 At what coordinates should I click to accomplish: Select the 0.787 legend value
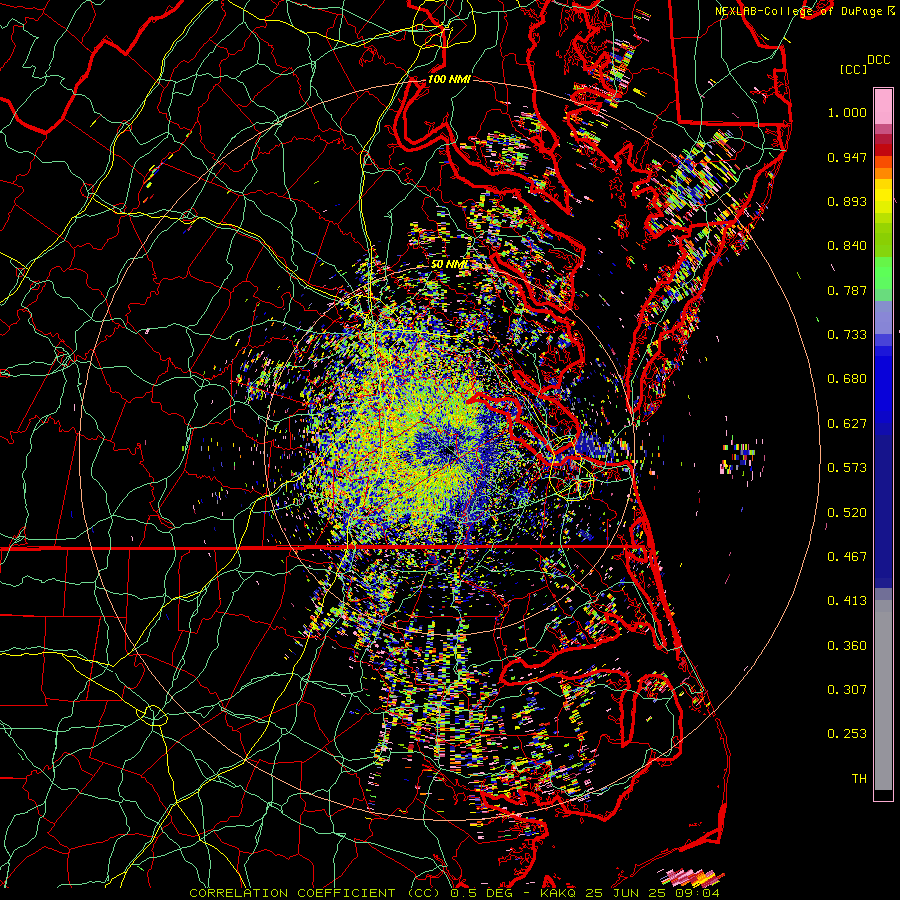pos(847,290)
